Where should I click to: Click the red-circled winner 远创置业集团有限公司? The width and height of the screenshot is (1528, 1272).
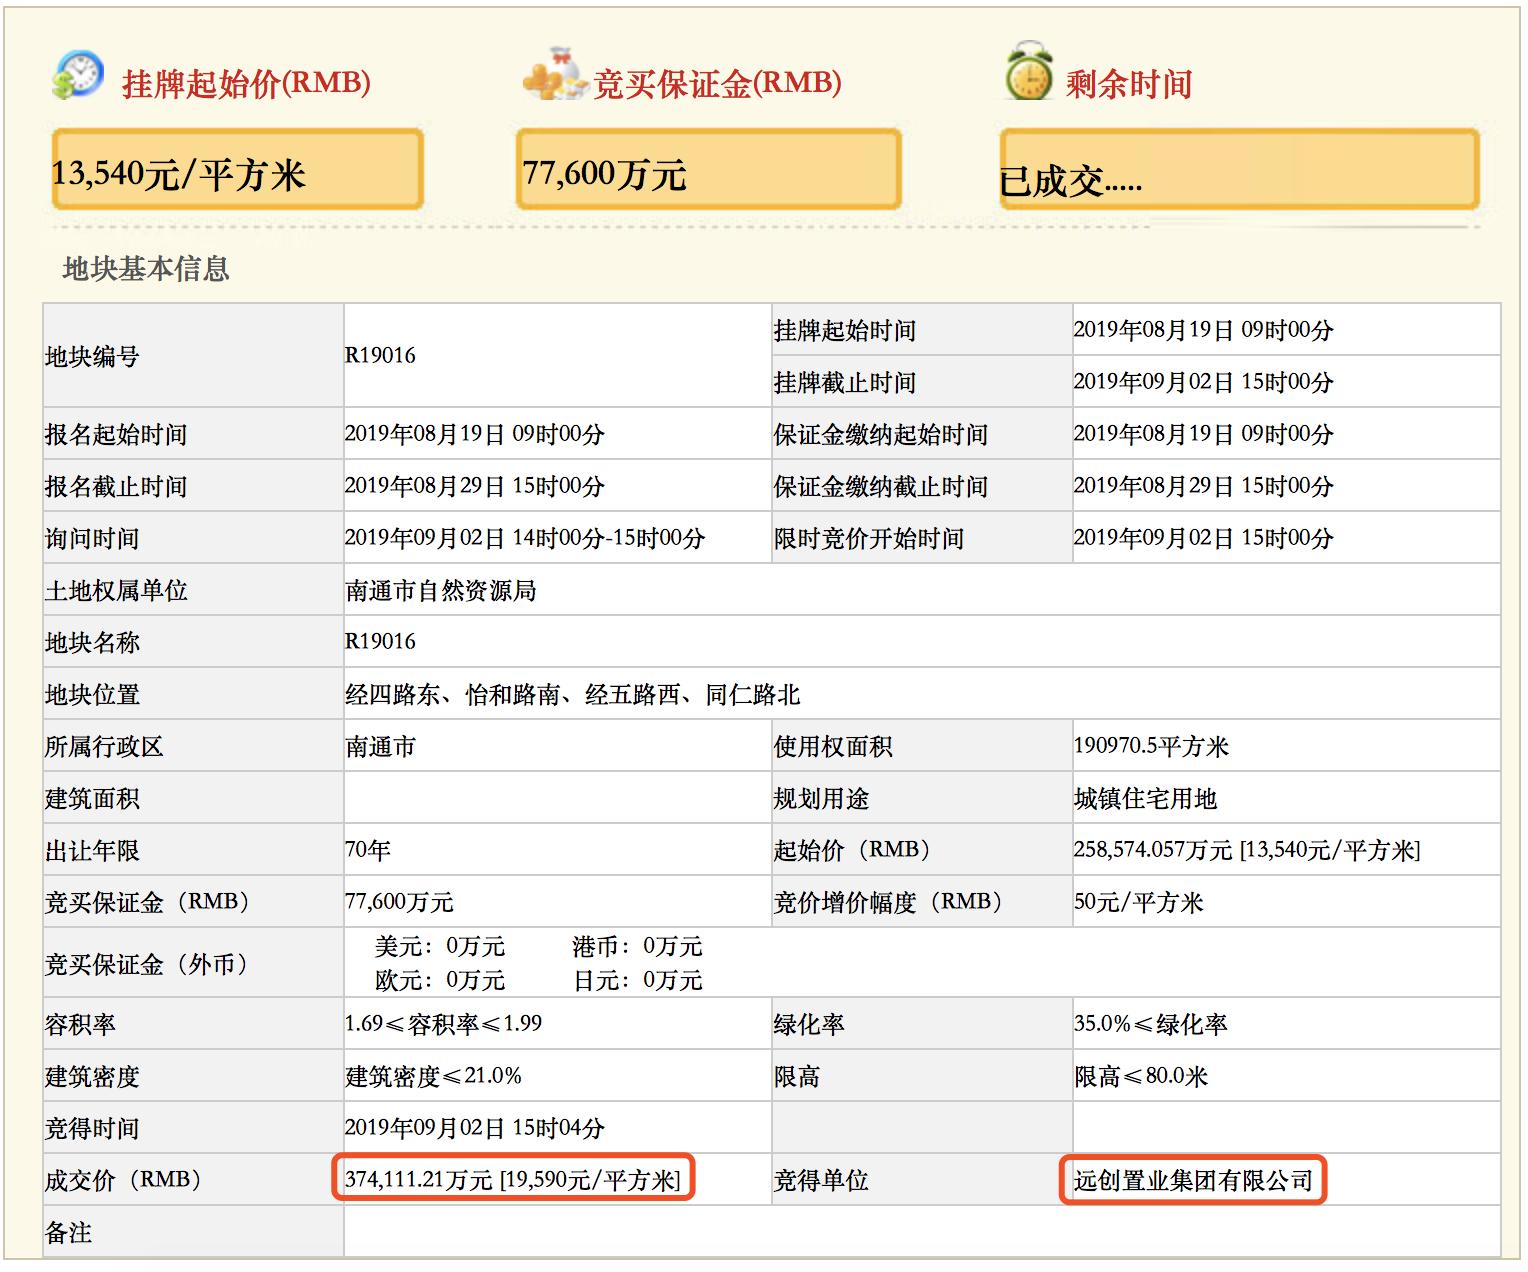[1196, 1180]
